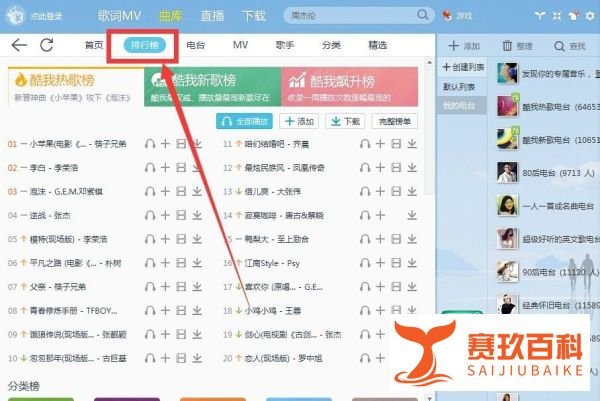Download 寂寞咖啡 using its download icon
Viewport: 600px width, 401px height.
[x=412, y=215]
